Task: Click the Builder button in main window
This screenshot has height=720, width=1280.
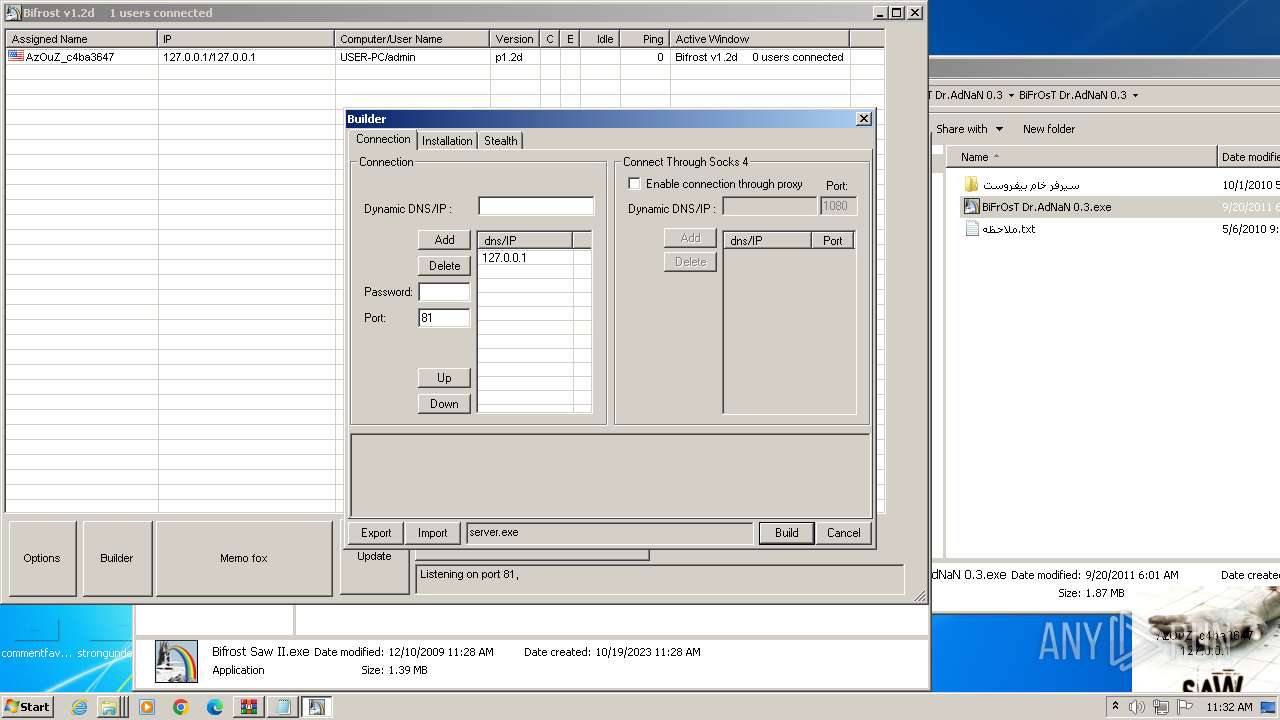Action: 117,558
